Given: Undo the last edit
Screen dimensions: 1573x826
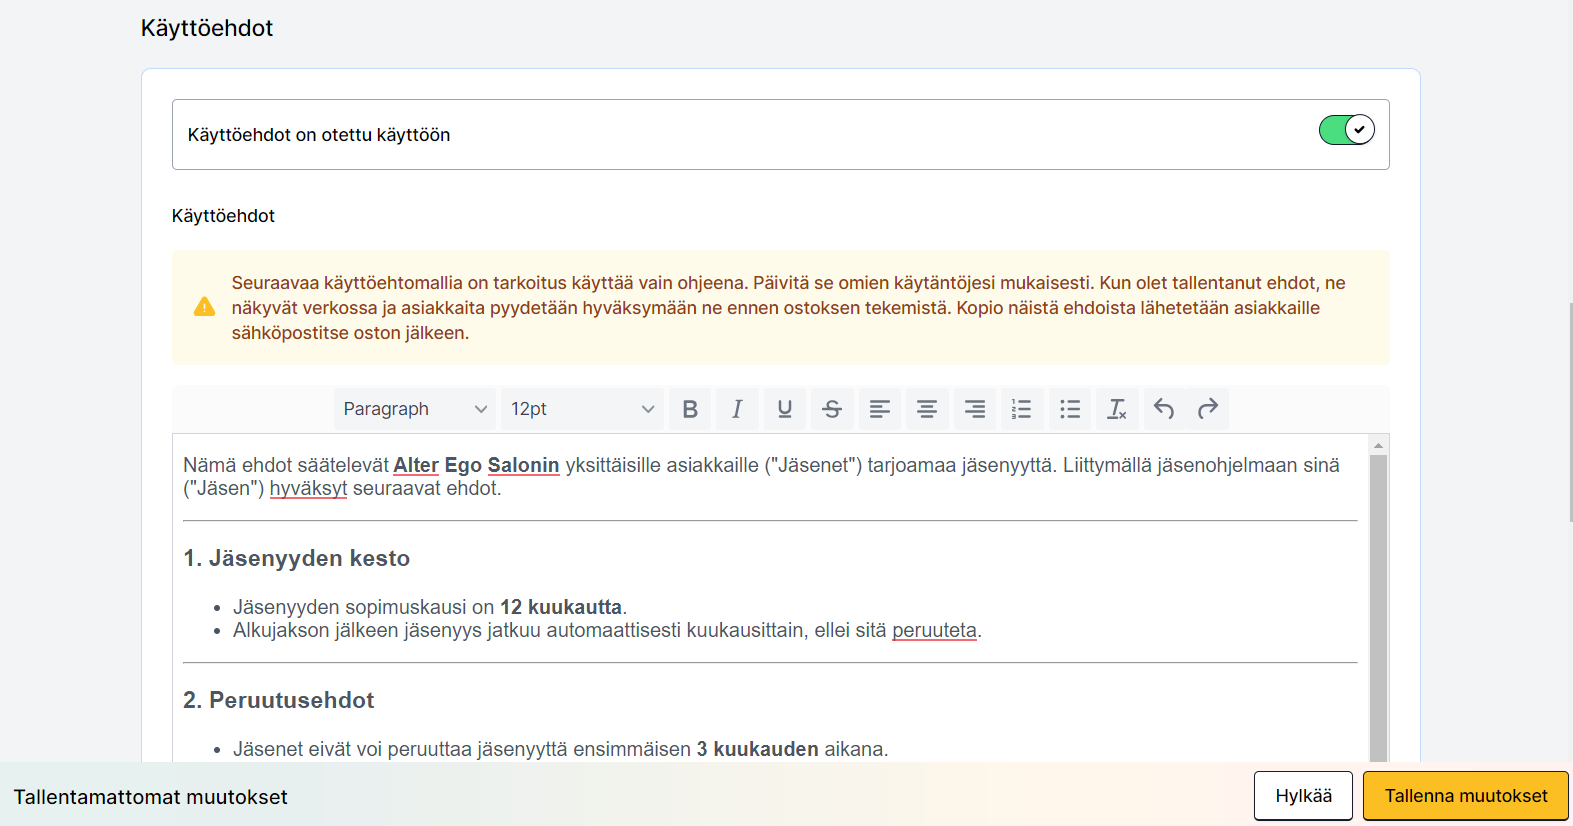Looking at the screenshot, I should (1164, 409).
